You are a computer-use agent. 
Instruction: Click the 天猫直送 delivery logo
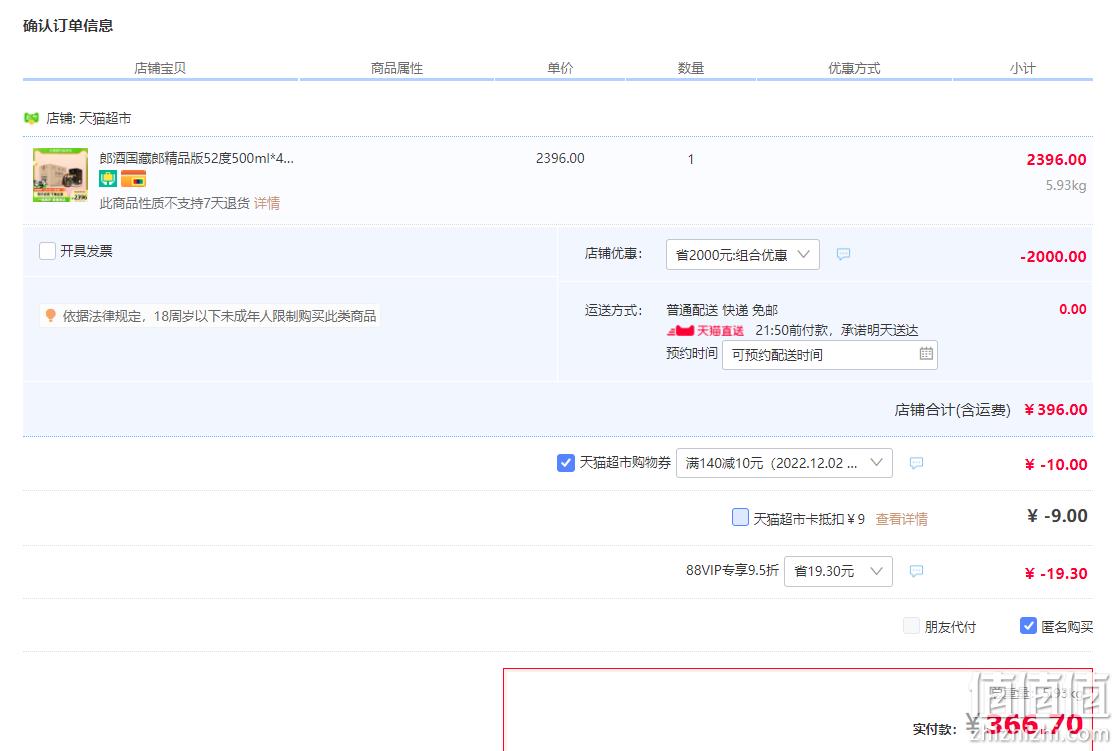705,331
